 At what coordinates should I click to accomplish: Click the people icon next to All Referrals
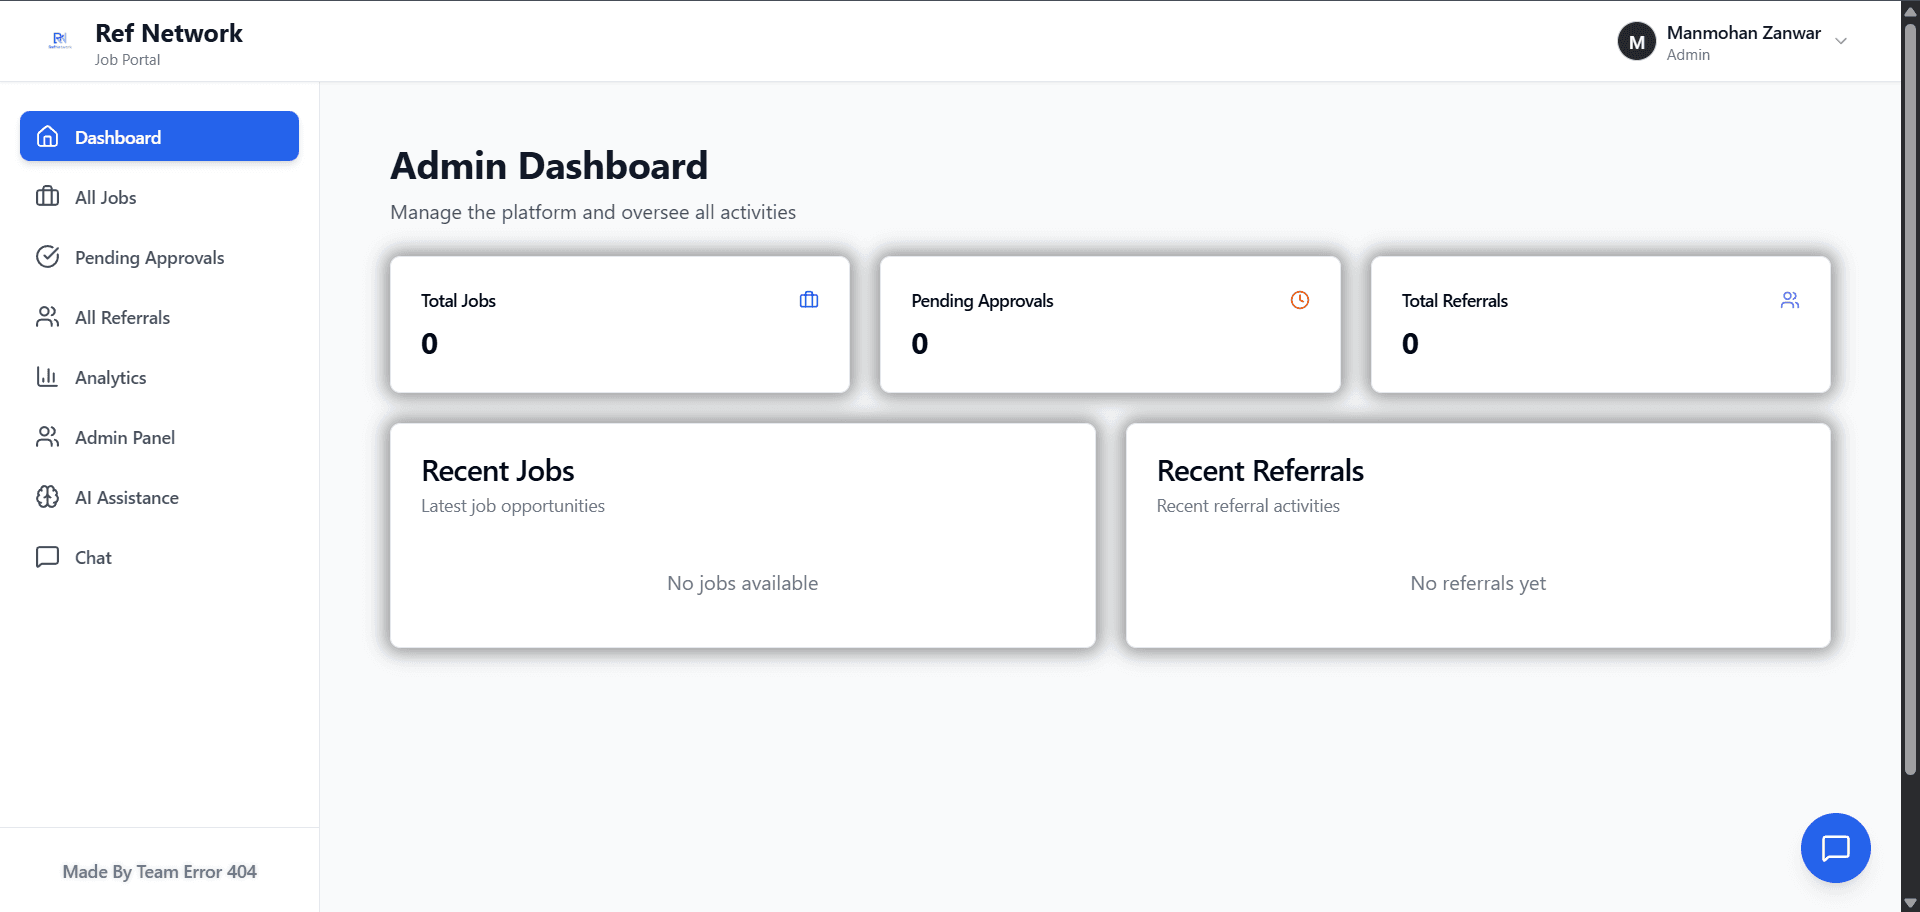(x=48, y=317)
